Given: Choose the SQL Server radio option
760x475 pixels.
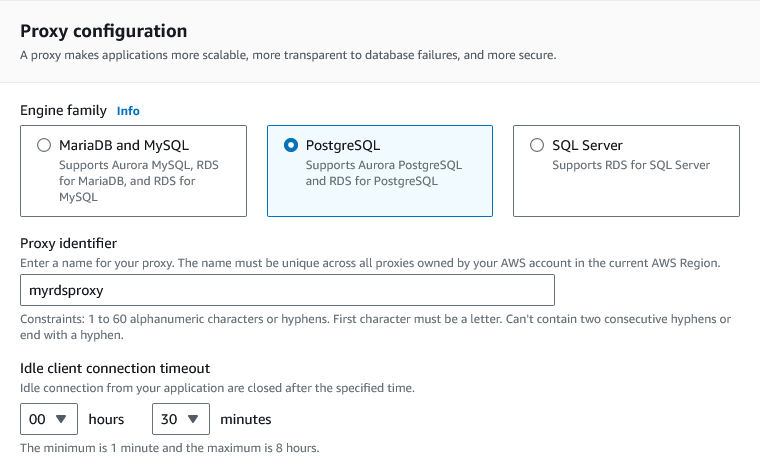Looking at the screenshot, I should (537, 145).
